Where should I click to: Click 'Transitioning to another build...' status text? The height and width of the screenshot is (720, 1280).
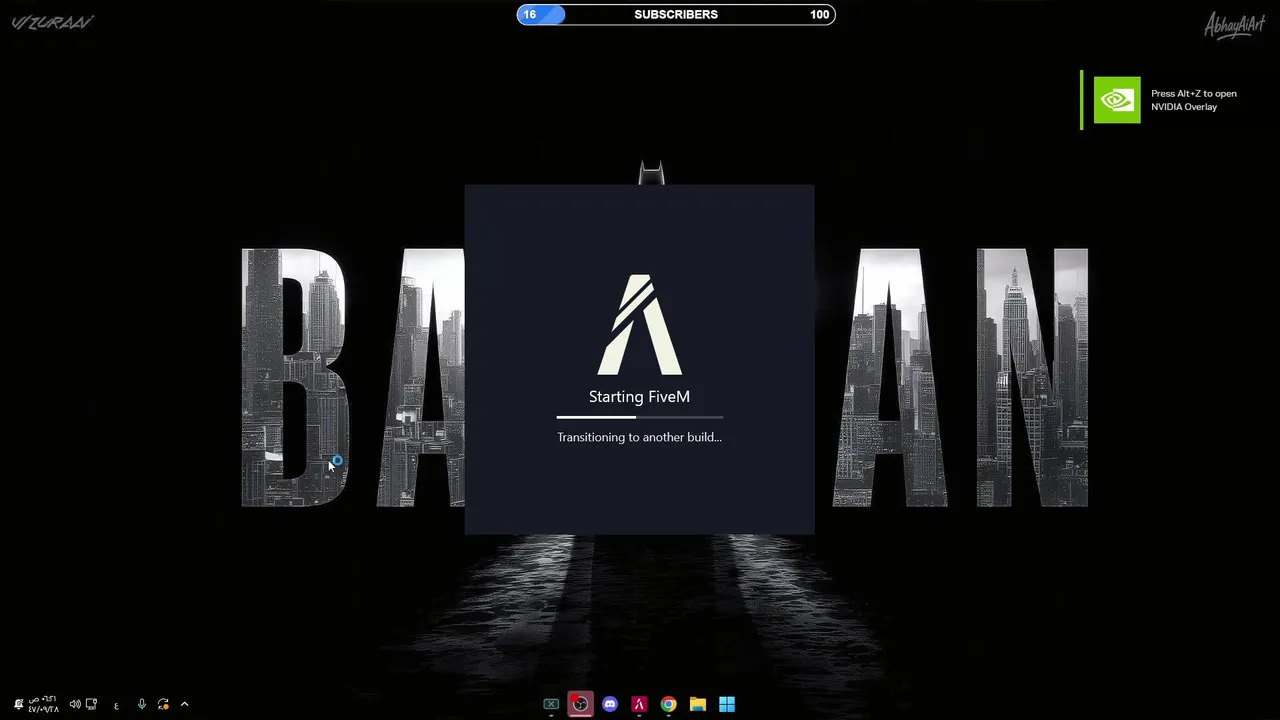pos(639,437)
